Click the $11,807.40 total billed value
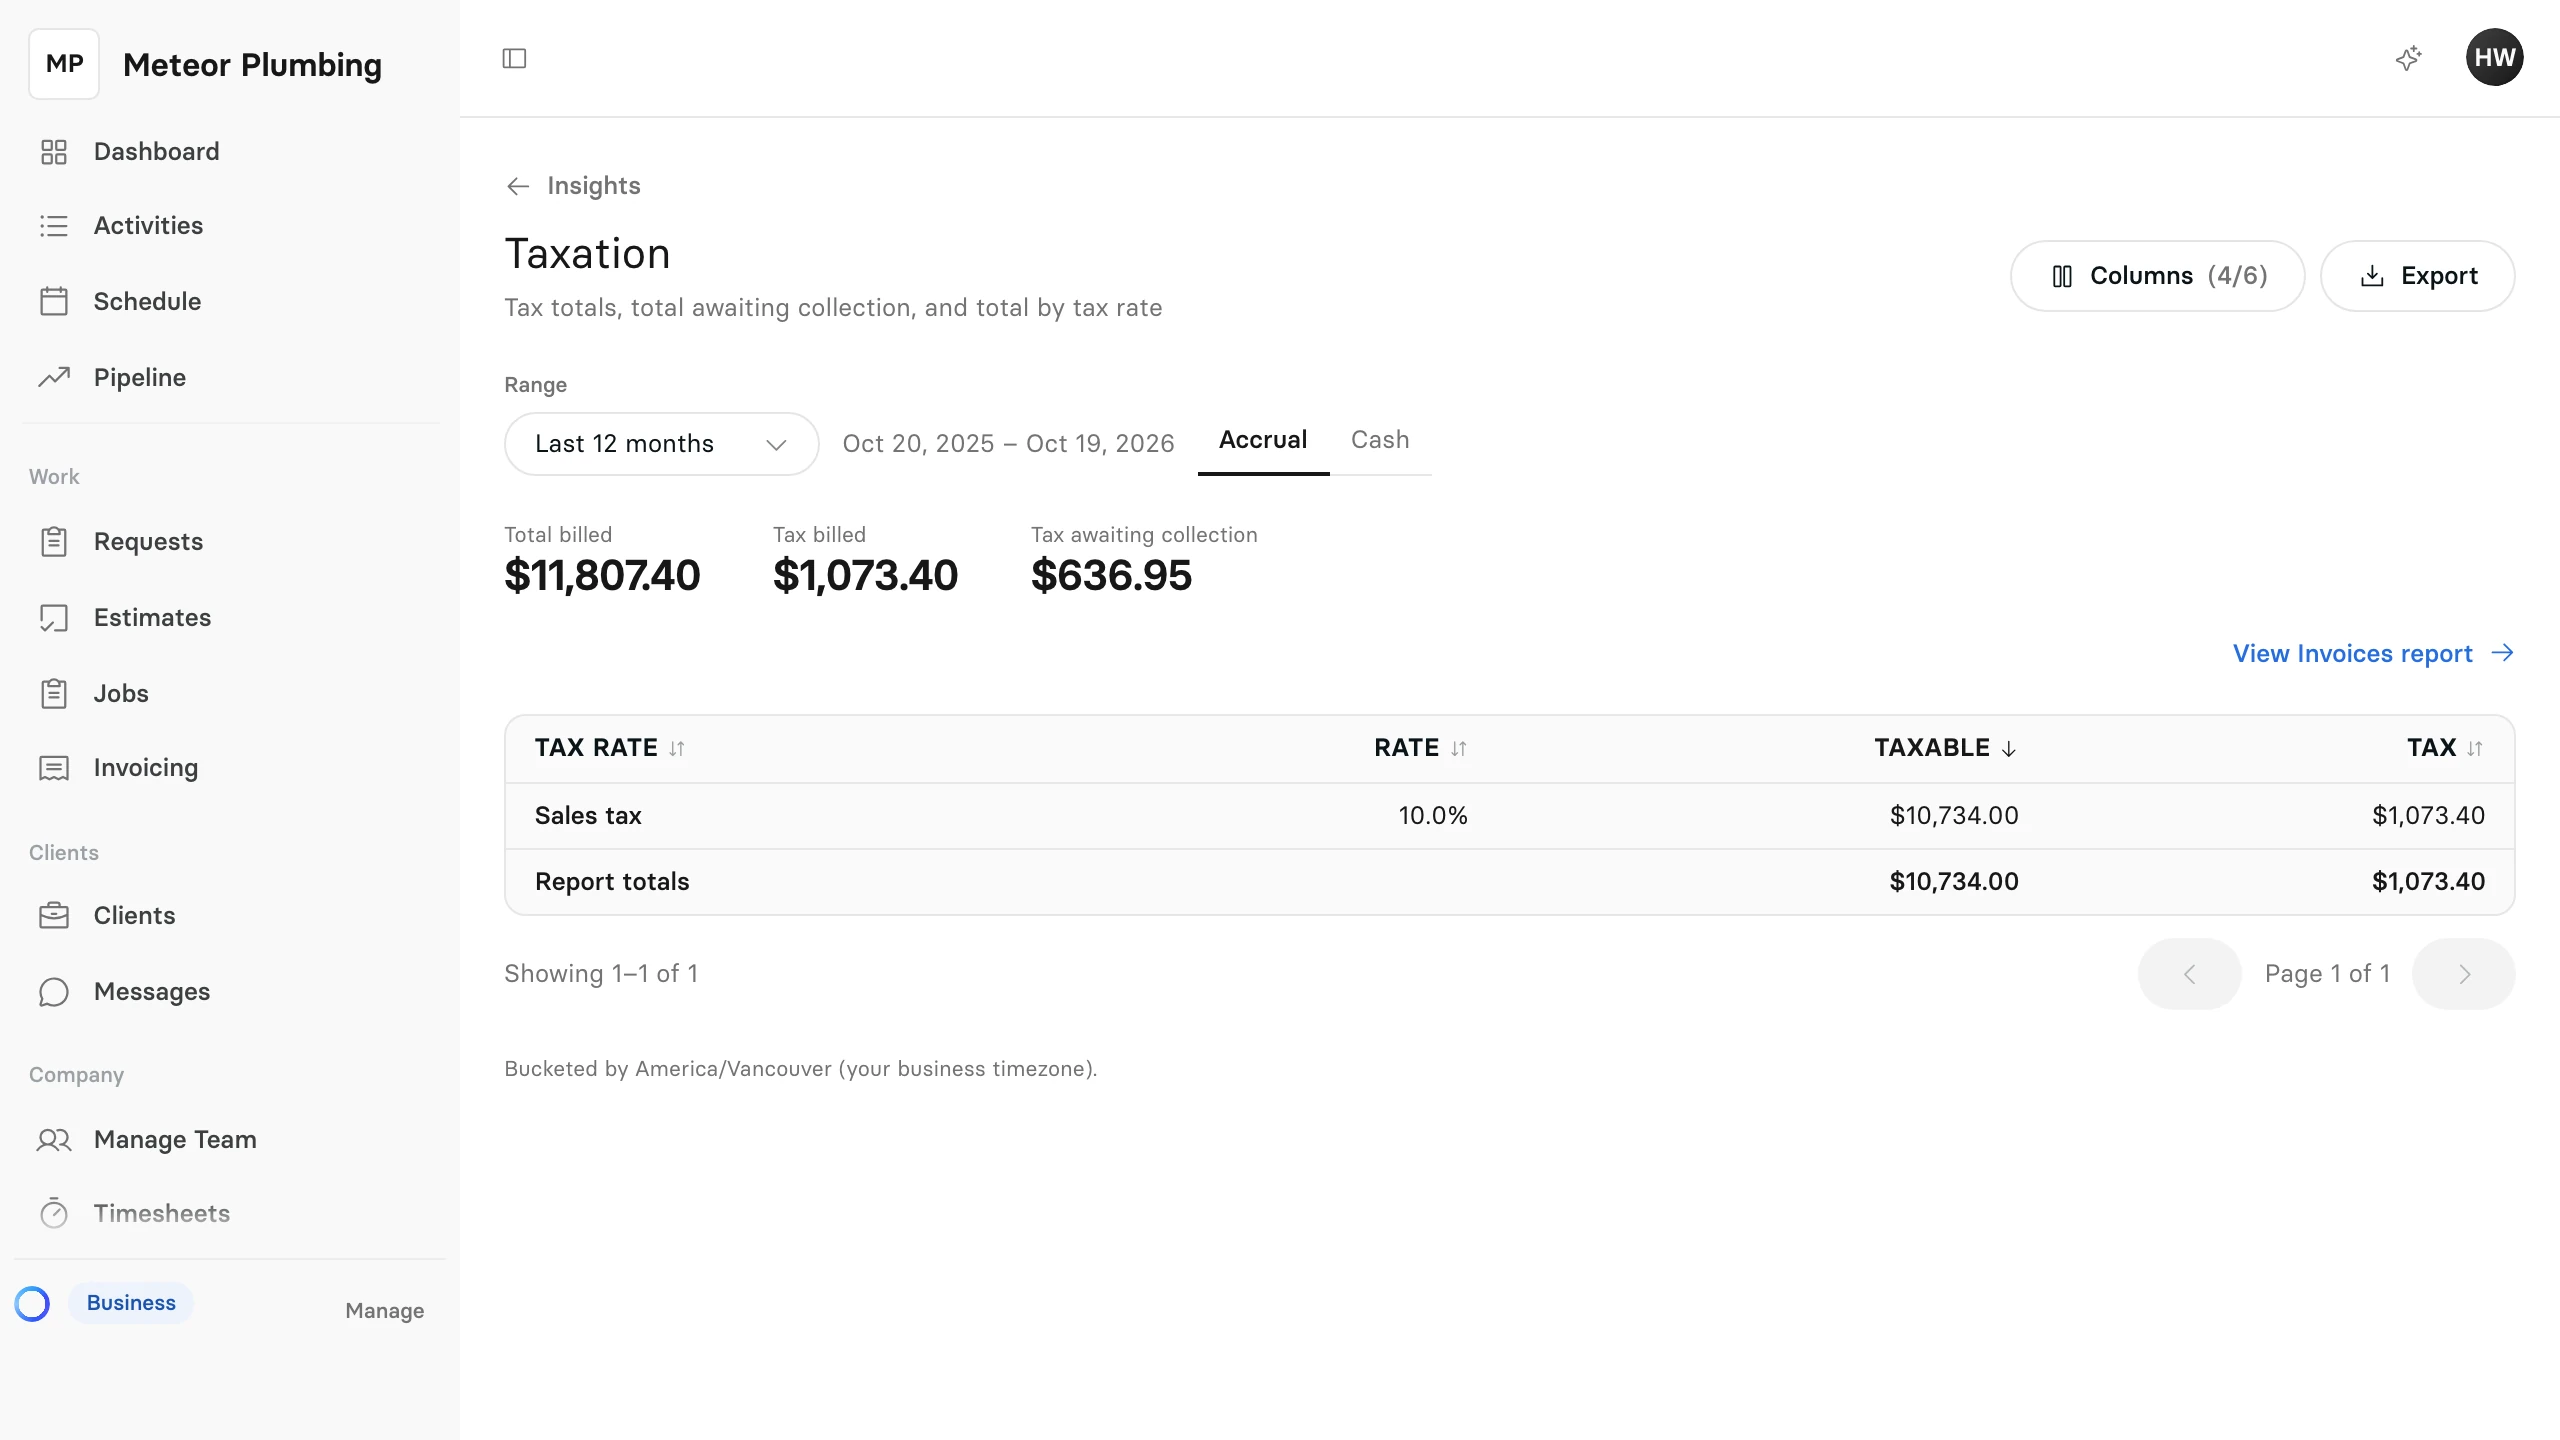This screenshot has height=1440, width=2560. [602, 576]
